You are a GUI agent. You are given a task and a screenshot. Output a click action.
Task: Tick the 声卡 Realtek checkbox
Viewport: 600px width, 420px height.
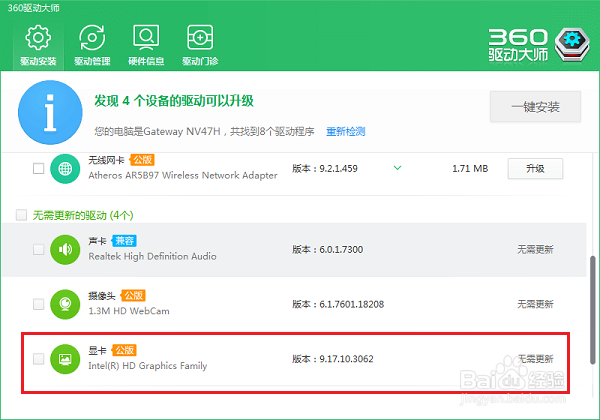coord(38,249)
